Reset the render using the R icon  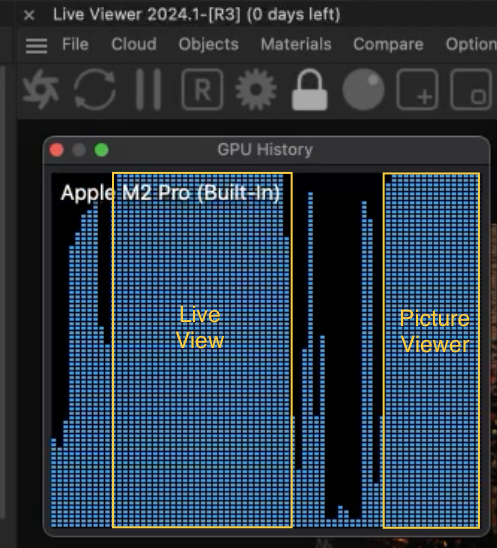click(x=202, y=89)
